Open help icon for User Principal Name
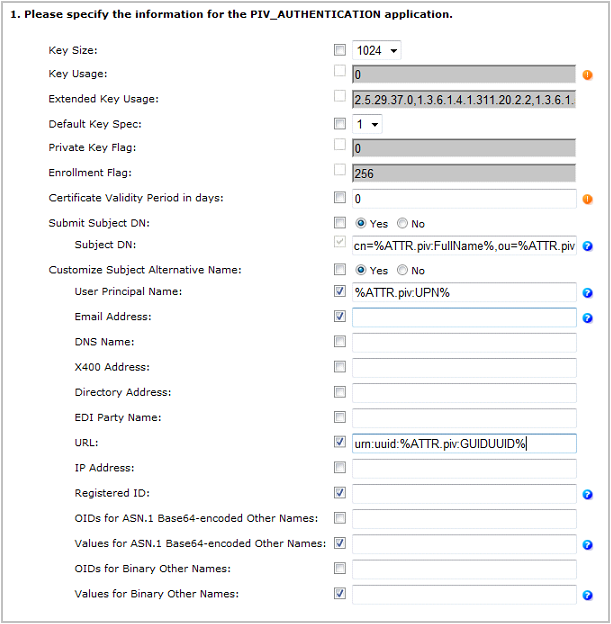611x624 pixels. click(588, 293)
